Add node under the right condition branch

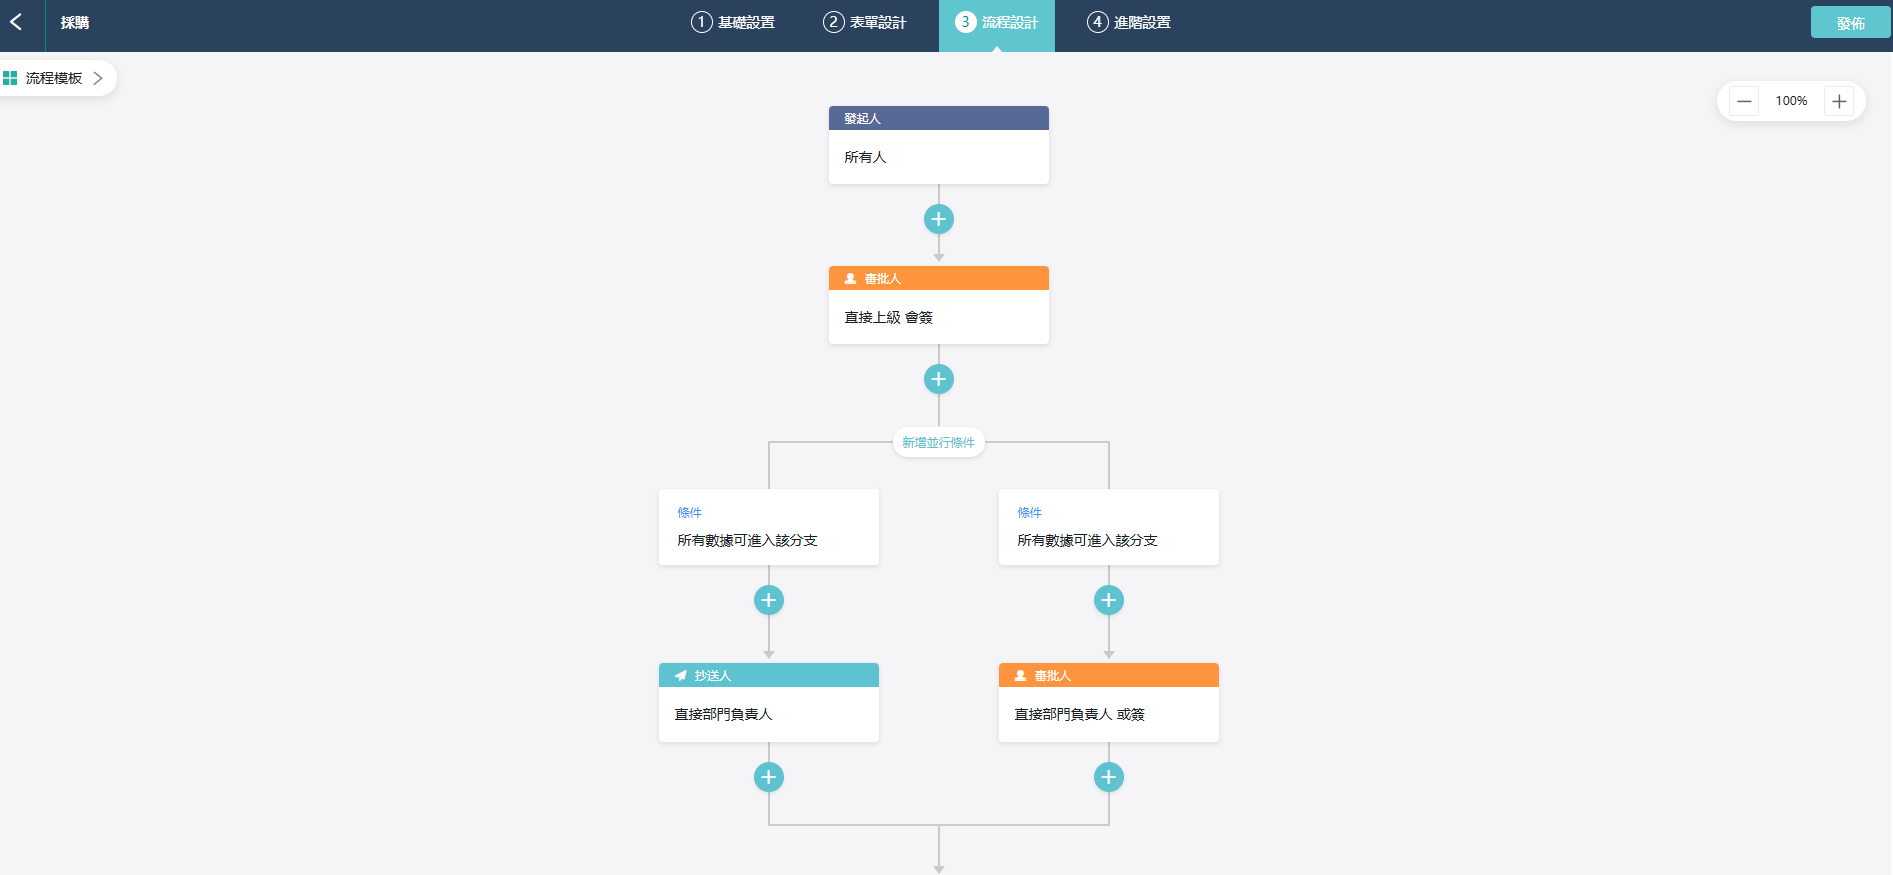click(x=1108, y=600)
